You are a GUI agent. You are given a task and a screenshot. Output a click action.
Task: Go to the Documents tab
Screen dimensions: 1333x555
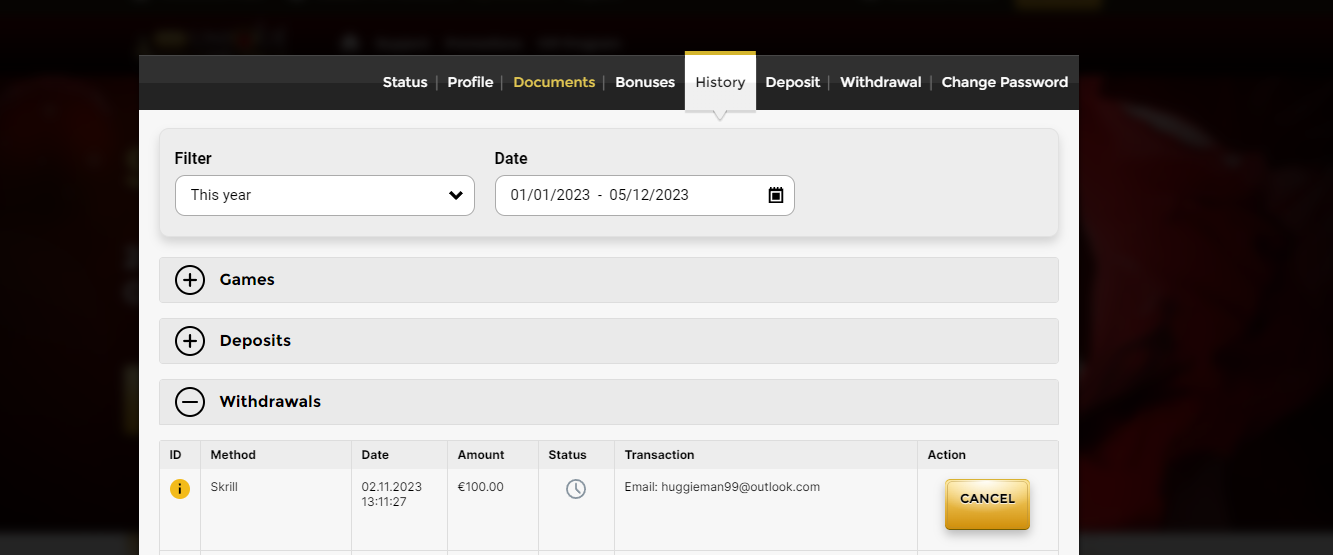pyautogui.click(x=554, y=82)
